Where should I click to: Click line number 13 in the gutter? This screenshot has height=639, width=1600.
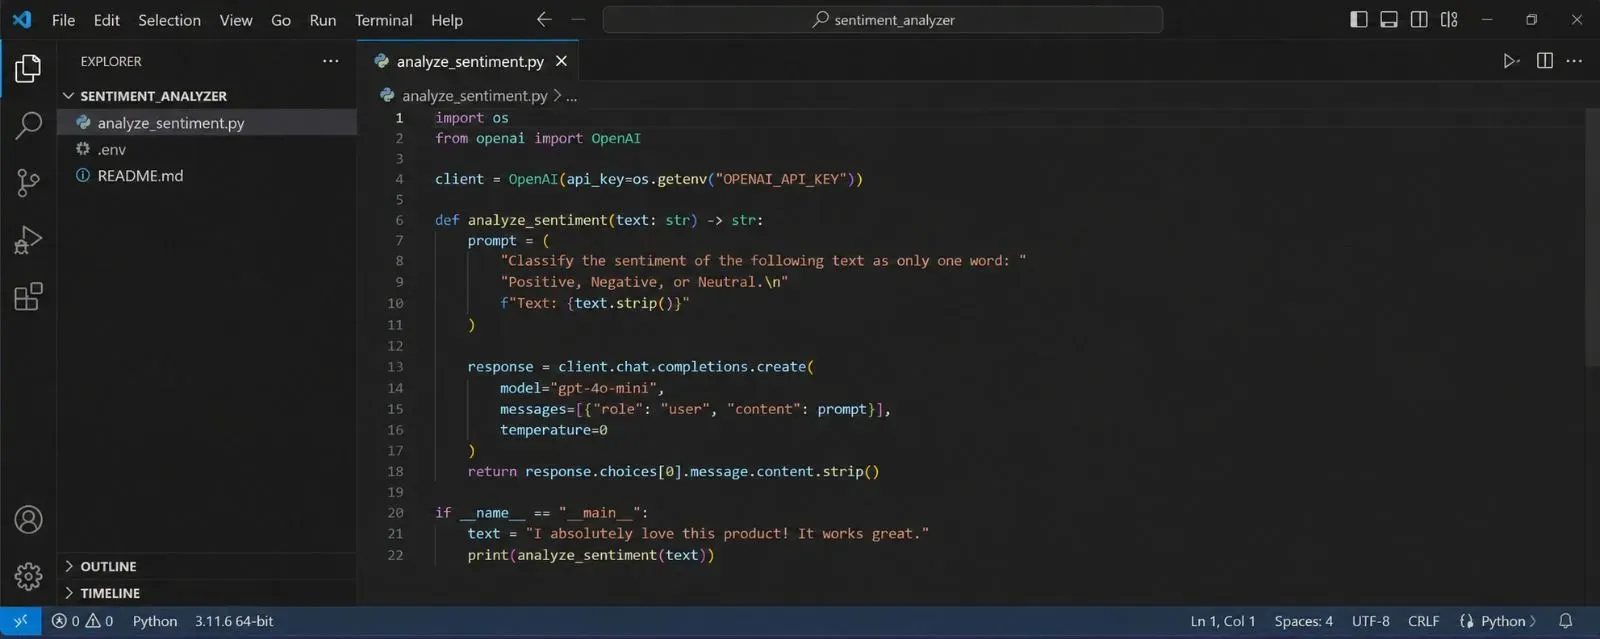[x=395, y=367]
